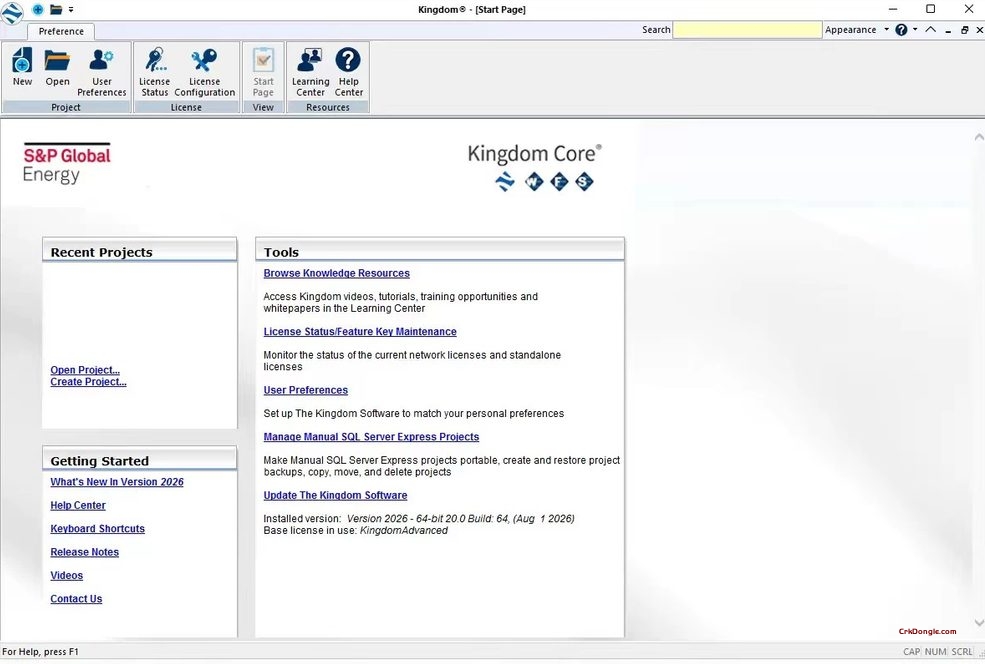Open Browse Knowledge Resources link
Viewport: 985px width, 664px height.
(x=337, y=273)
